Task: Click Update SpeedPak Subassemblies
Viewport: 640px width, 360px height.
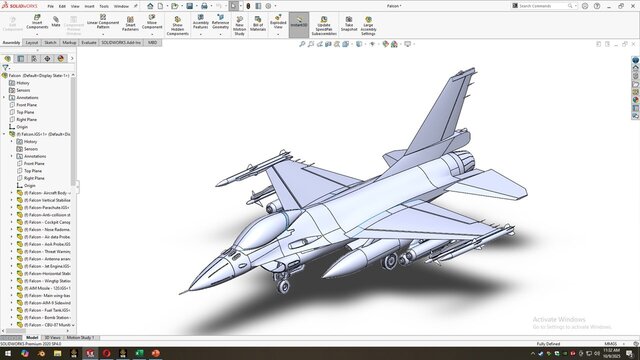Action: [x=324, y=26]
